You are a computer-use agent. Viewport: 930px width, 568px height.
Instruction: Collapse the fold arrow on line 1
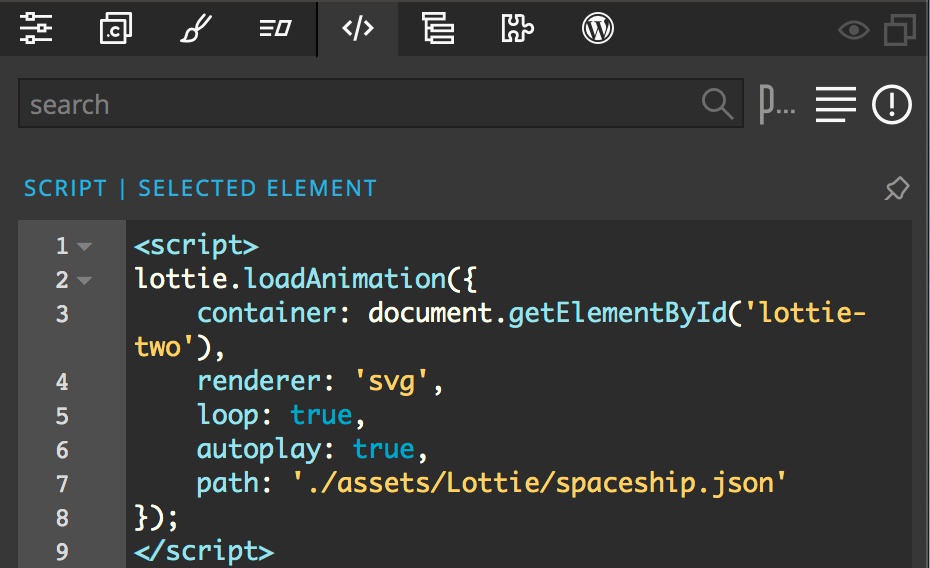pyautogui.click(x=85, y=246)
